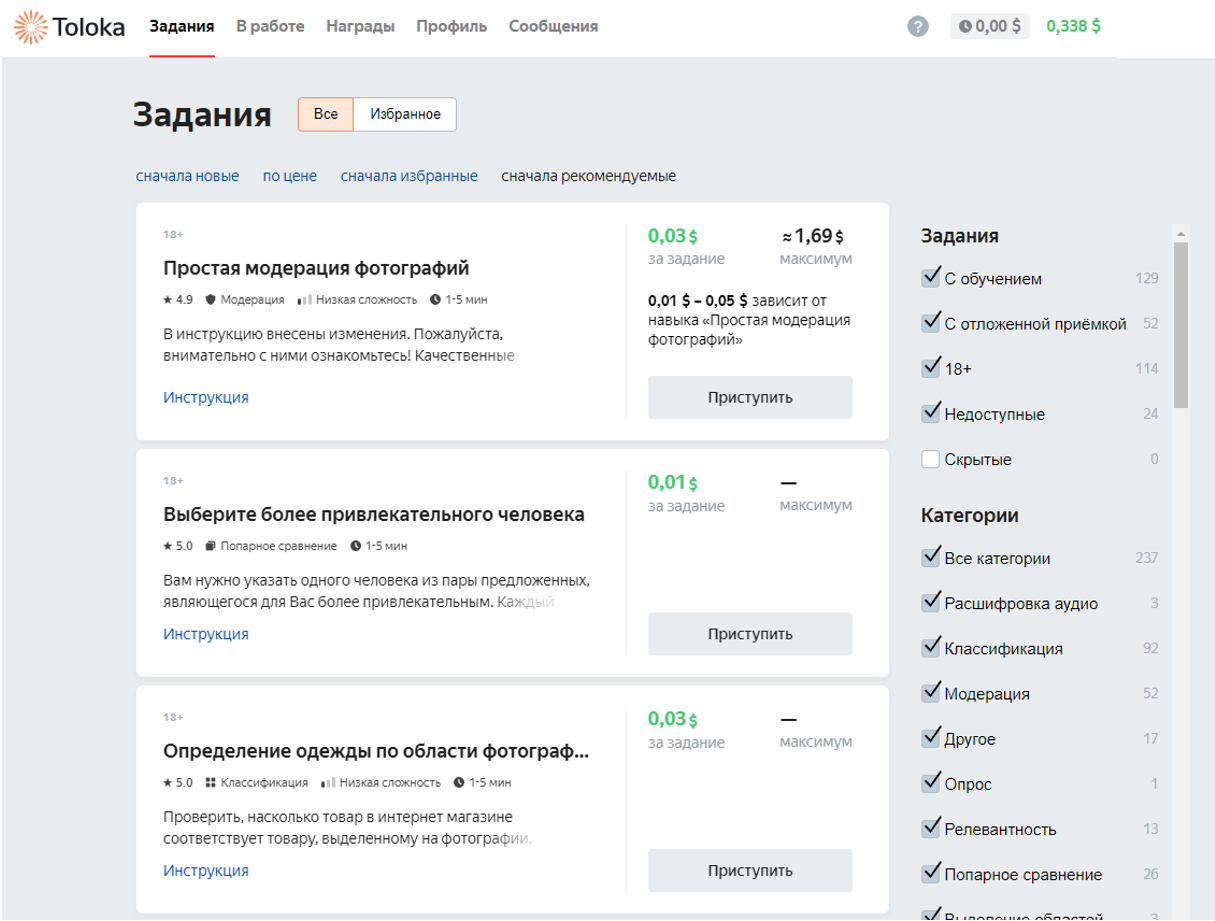Click the 0,01 $ price за задание
The width and height of the screenshot is (1215, 921).
tap(673, 483)
